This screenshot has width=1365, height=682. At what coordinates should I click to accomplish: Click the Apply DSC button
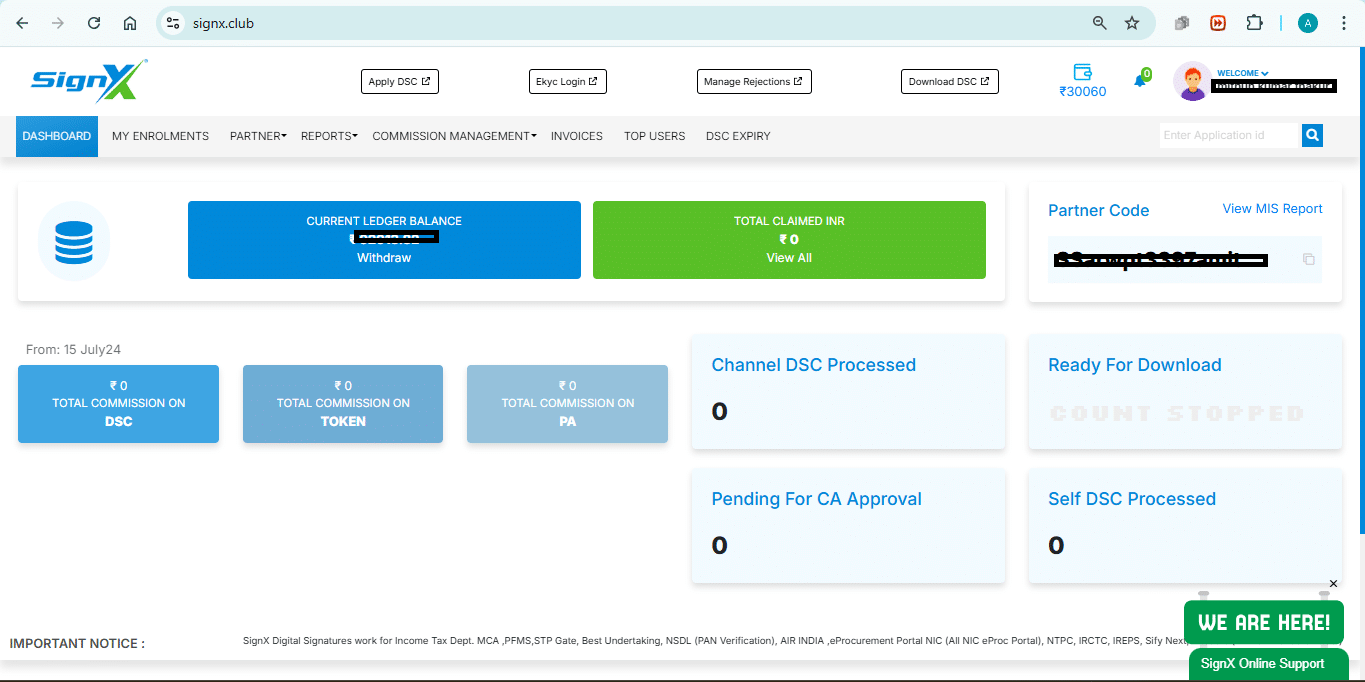click(399, 81)
